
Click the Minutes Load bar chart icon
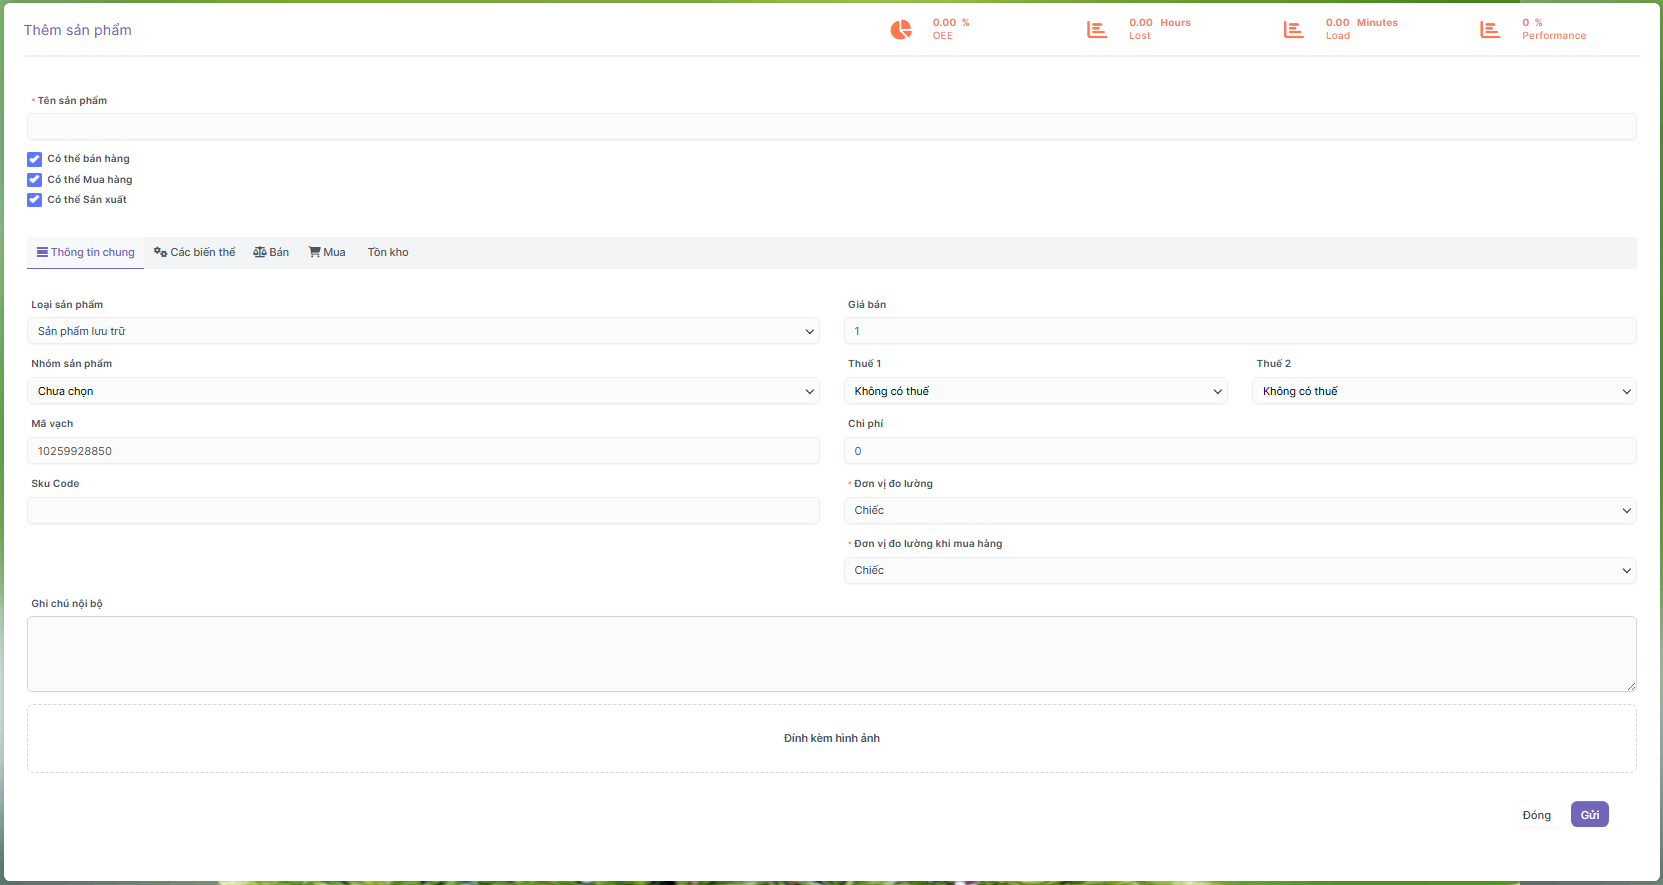coord(1293,30)
